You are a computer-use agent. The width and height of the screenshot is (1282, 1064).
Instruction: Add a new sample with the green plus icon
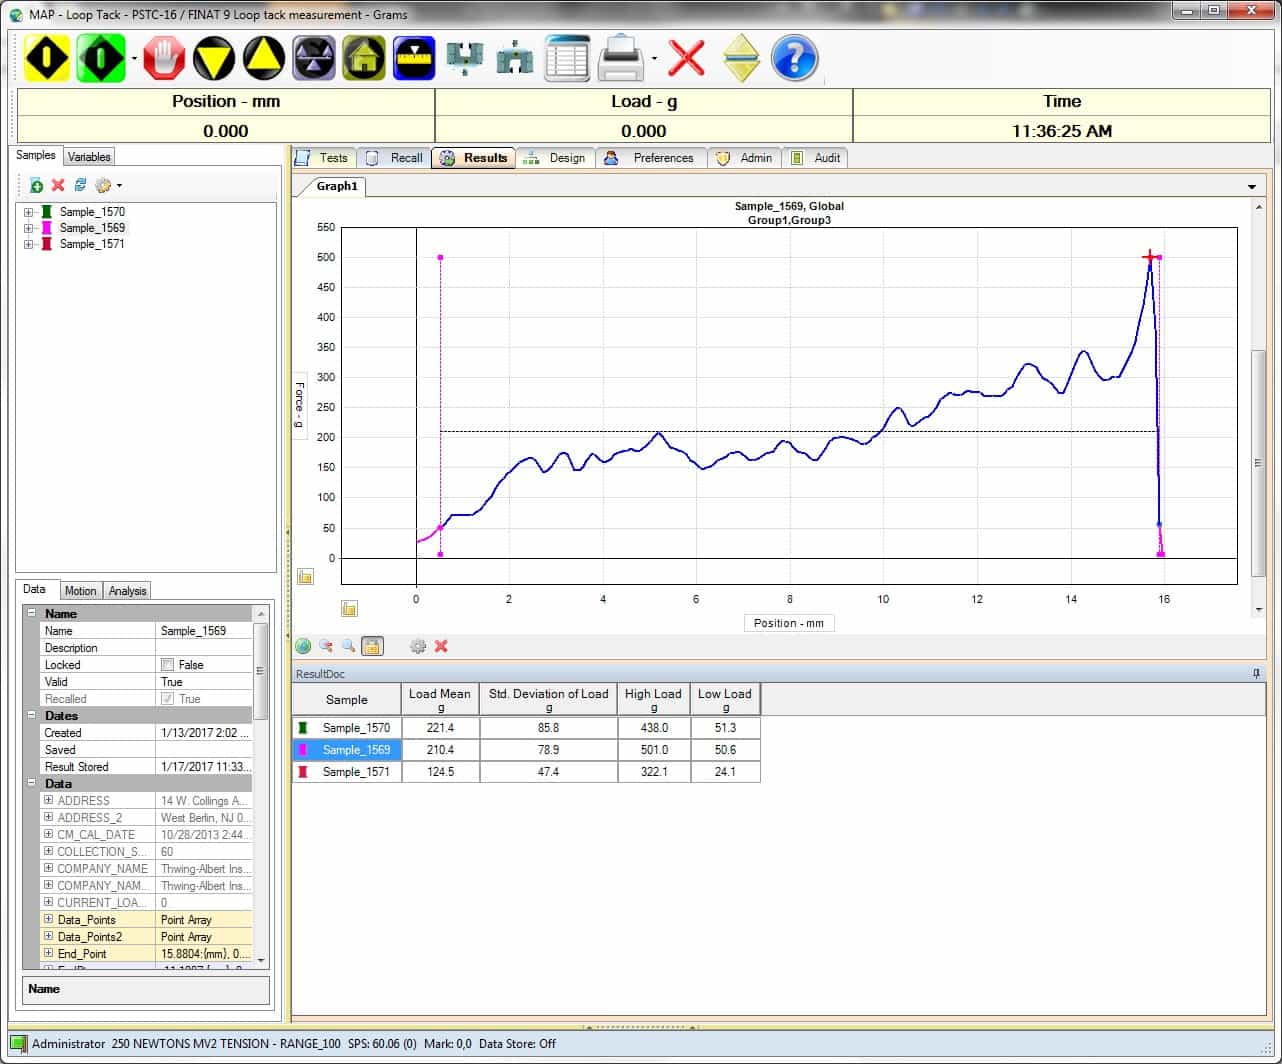37,185
